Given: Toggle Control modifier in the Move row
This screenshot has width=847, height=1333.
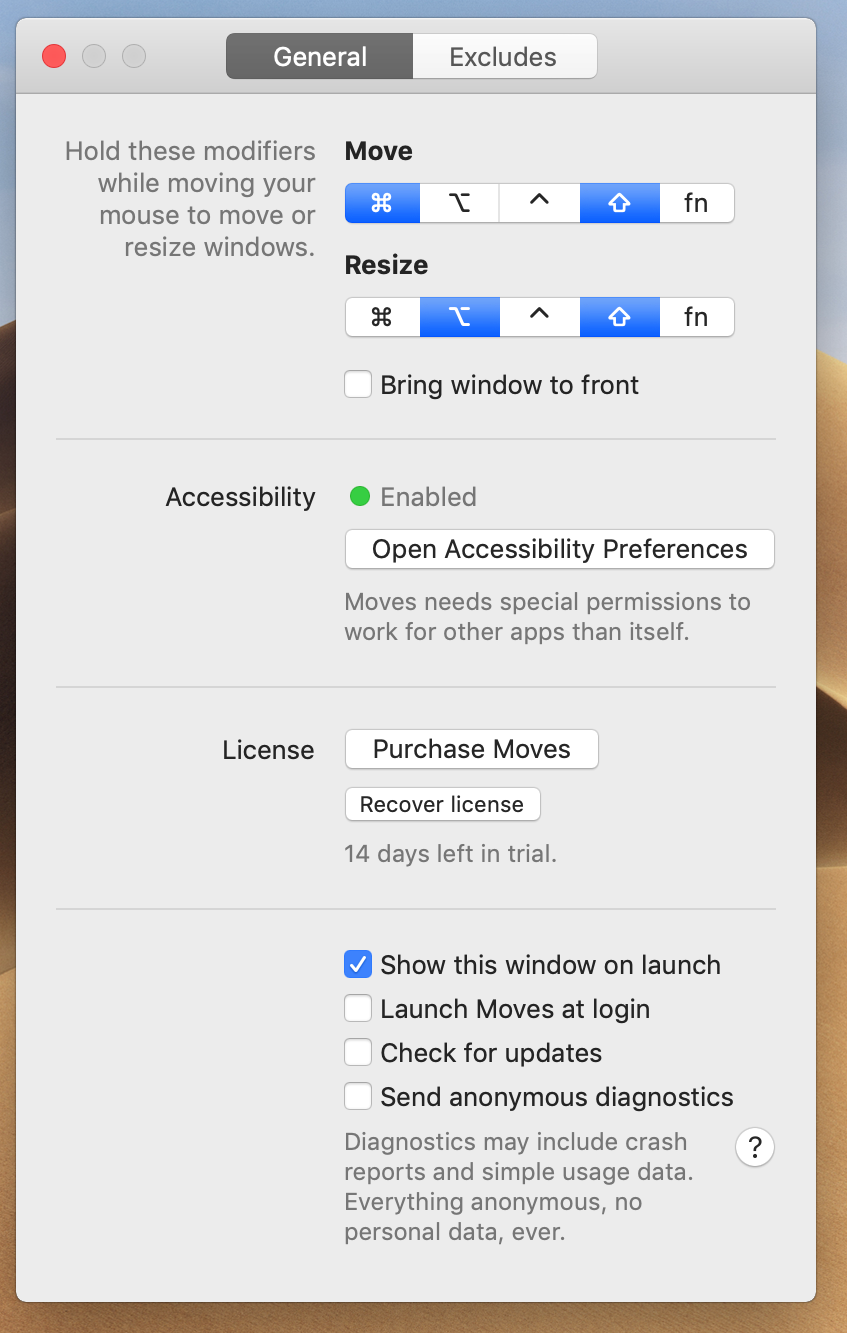Looking at the screenshot, I should [540, 203].
